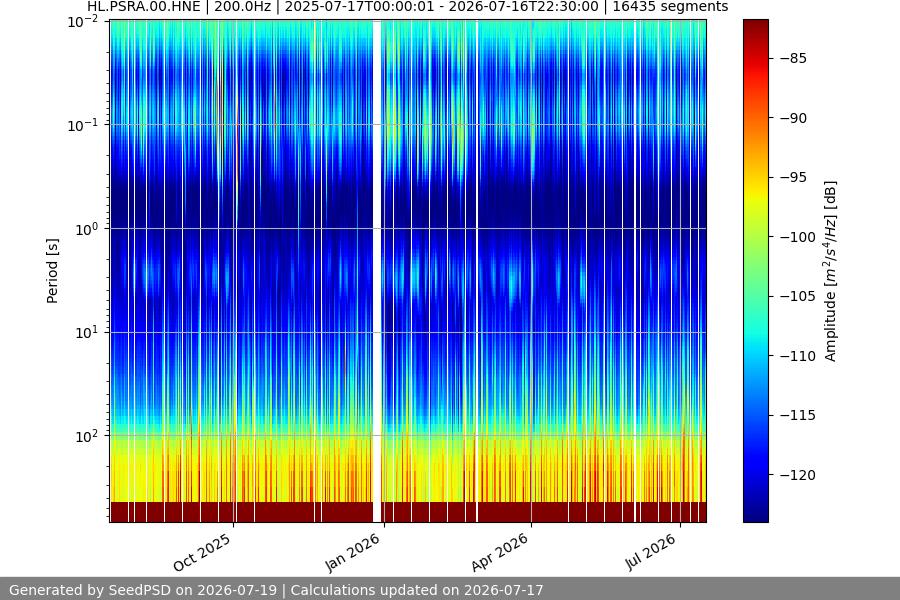Click the dark red top of colorbar

click(x=756, y=26)
